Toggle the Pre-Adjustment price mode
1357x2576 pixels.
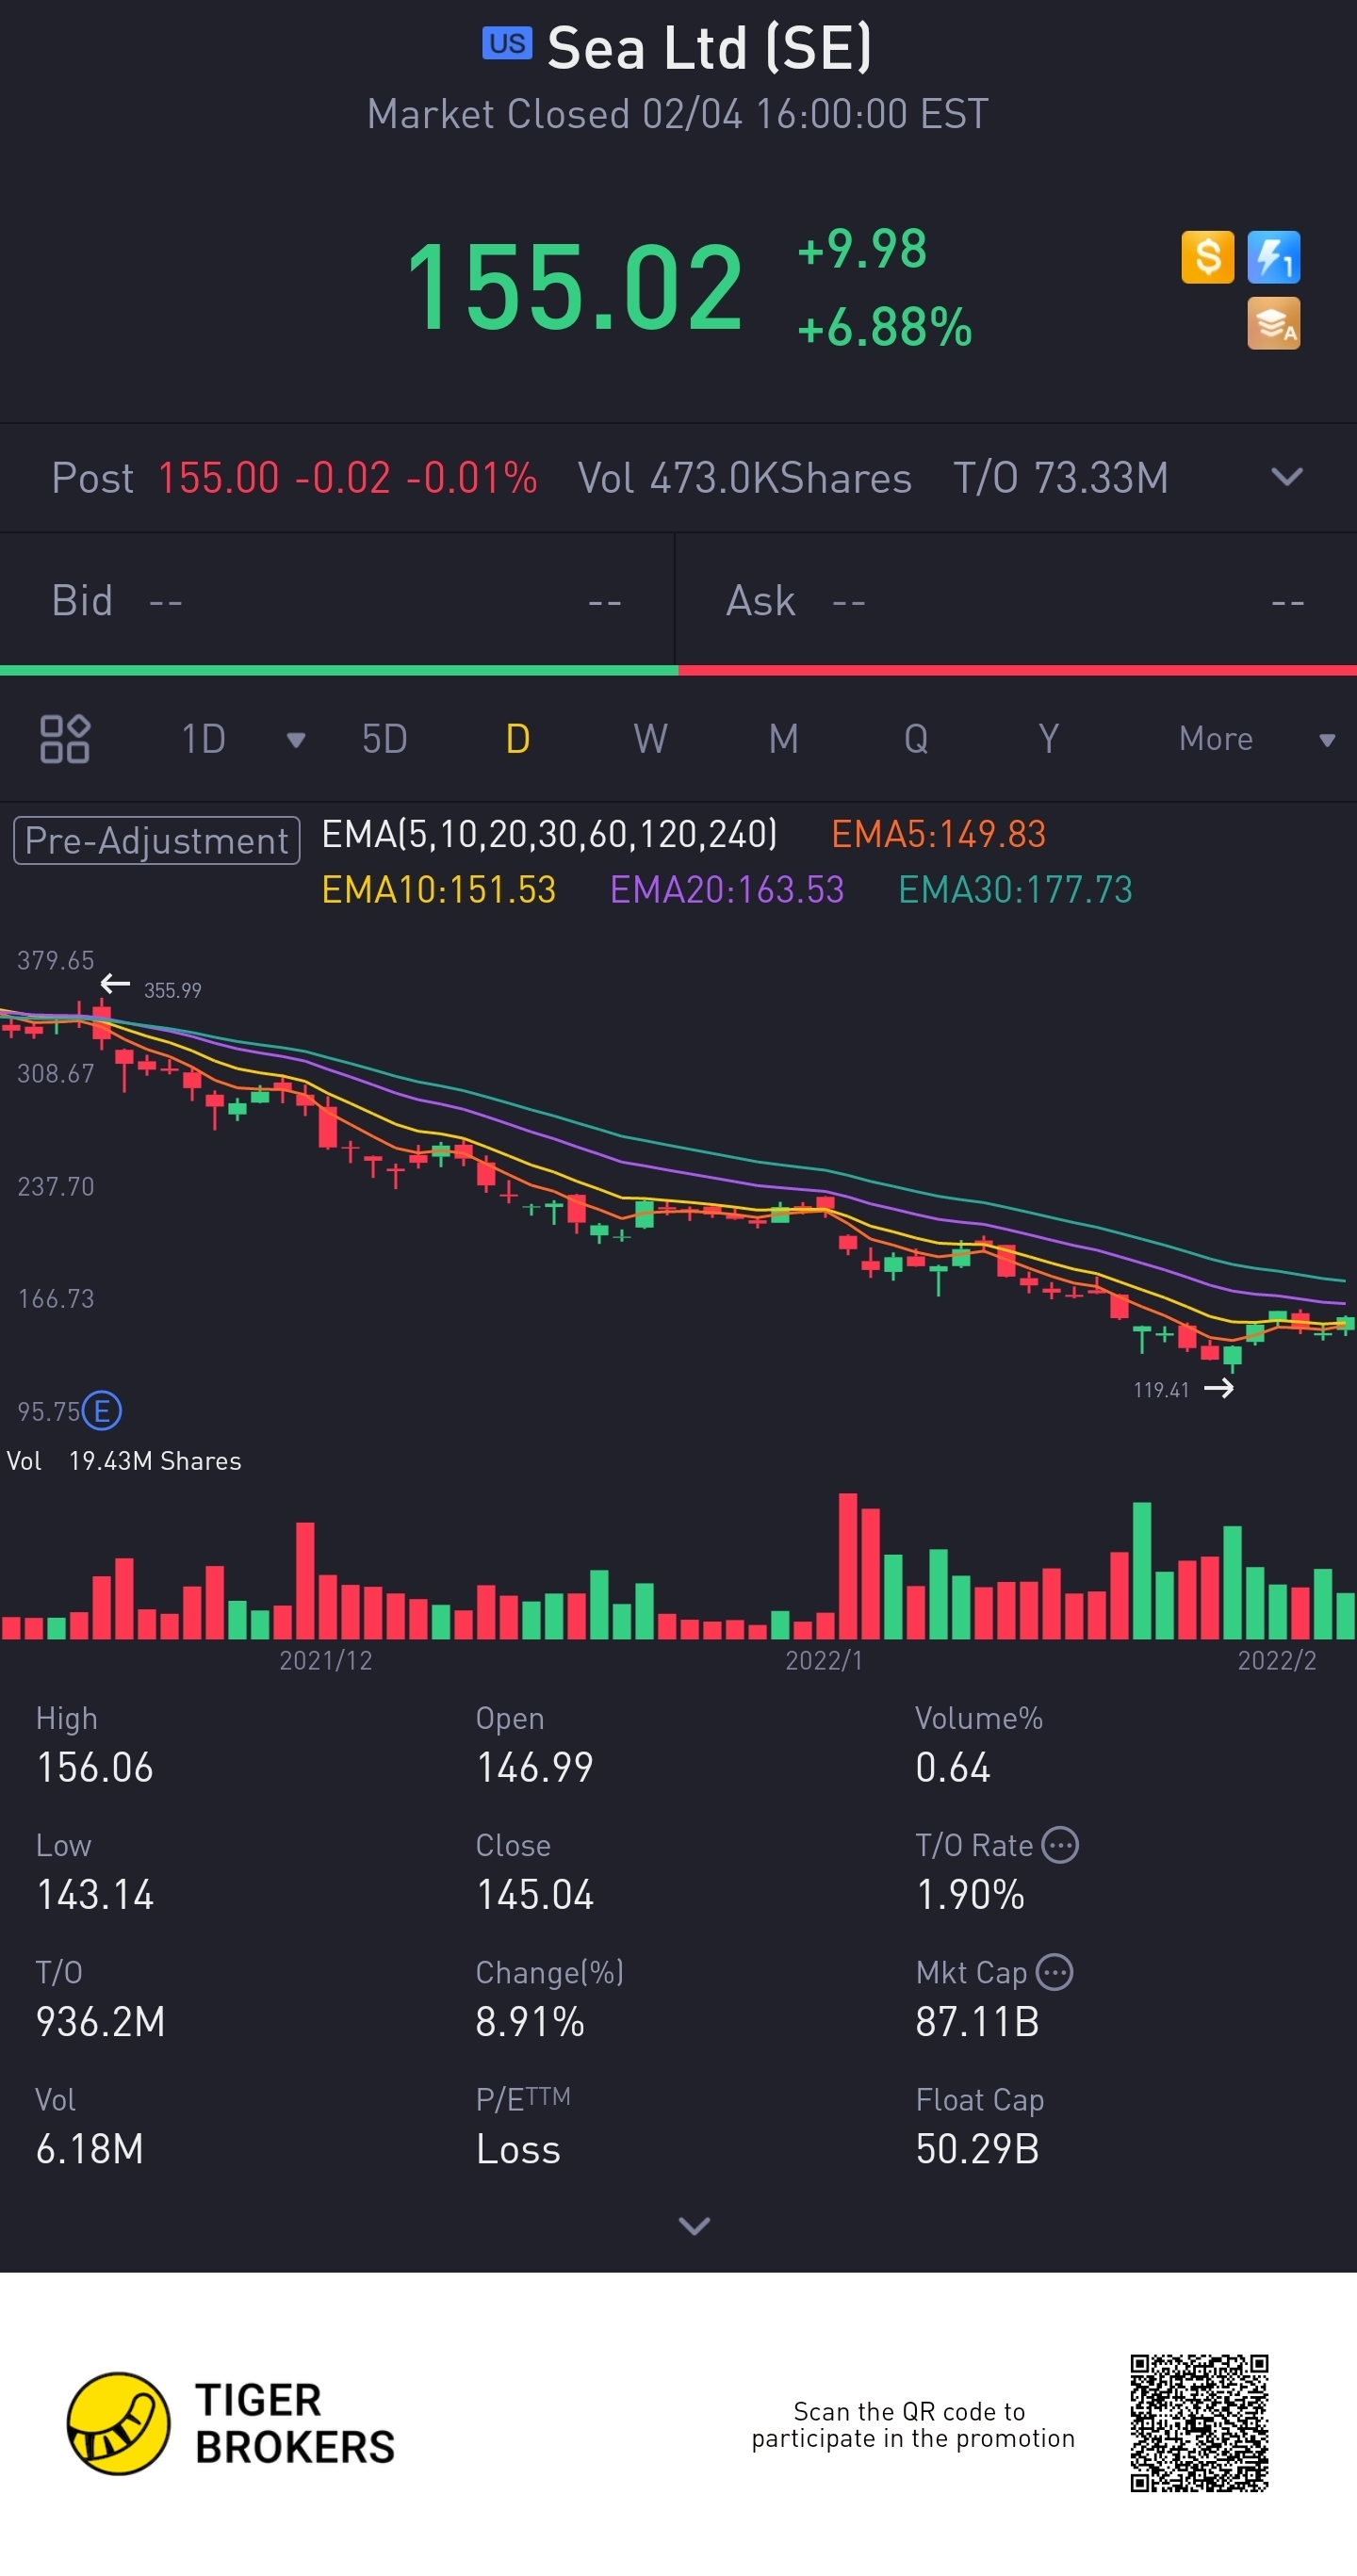click(157, 840)
